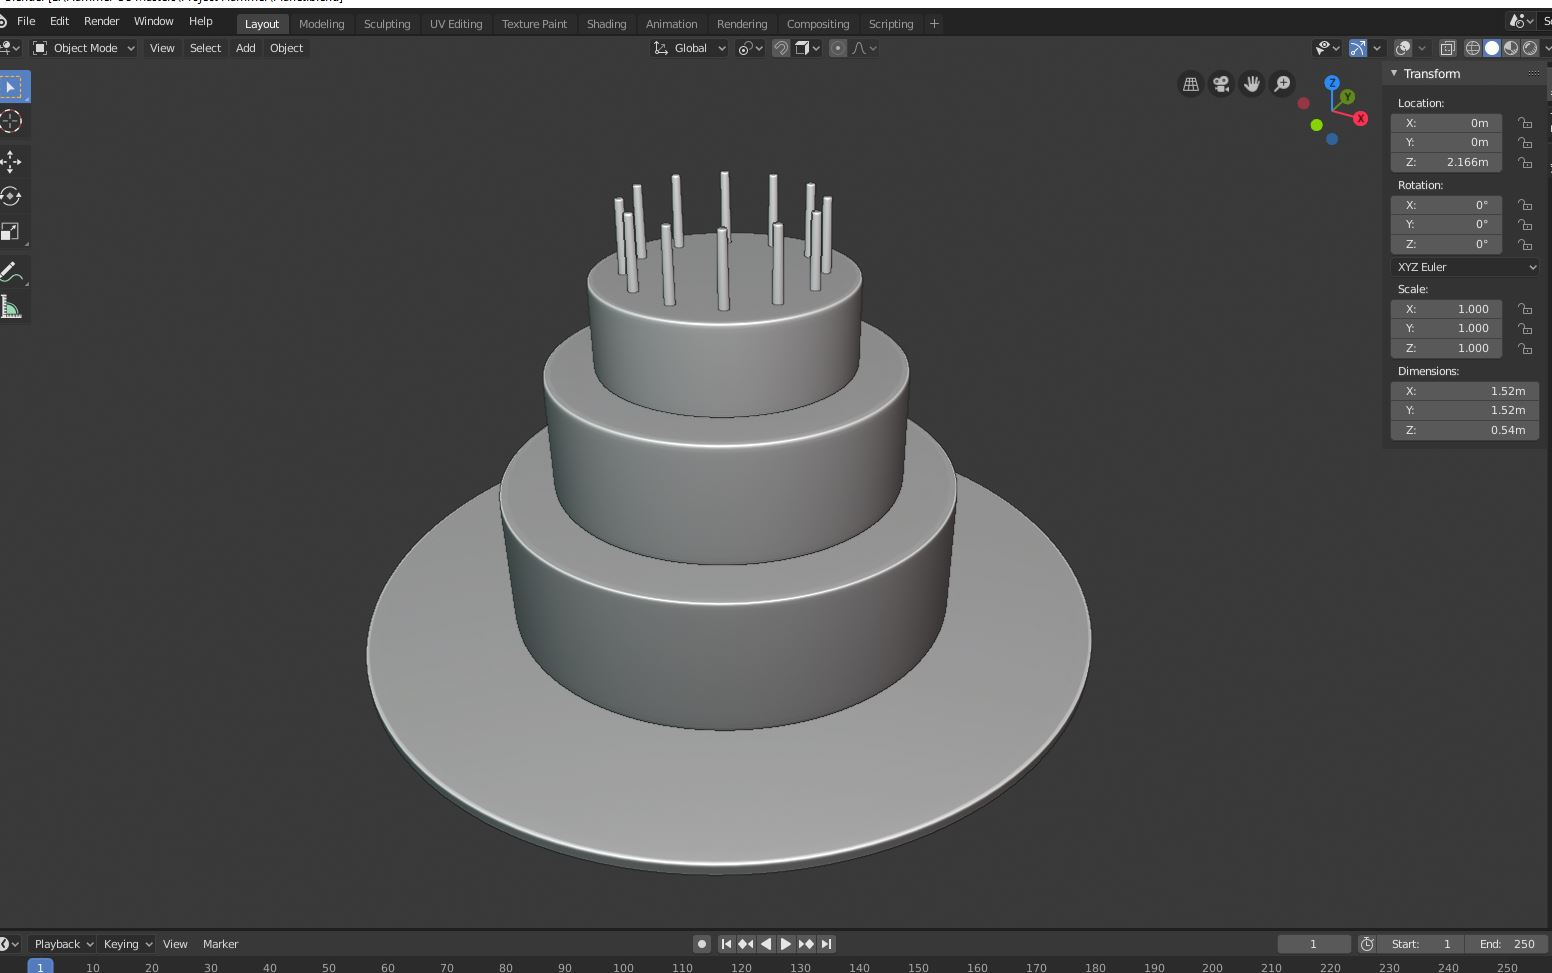The height and width of the screenshot is (973, 1552).
Task: Open the Render menu
Action: tap(101, 21)
